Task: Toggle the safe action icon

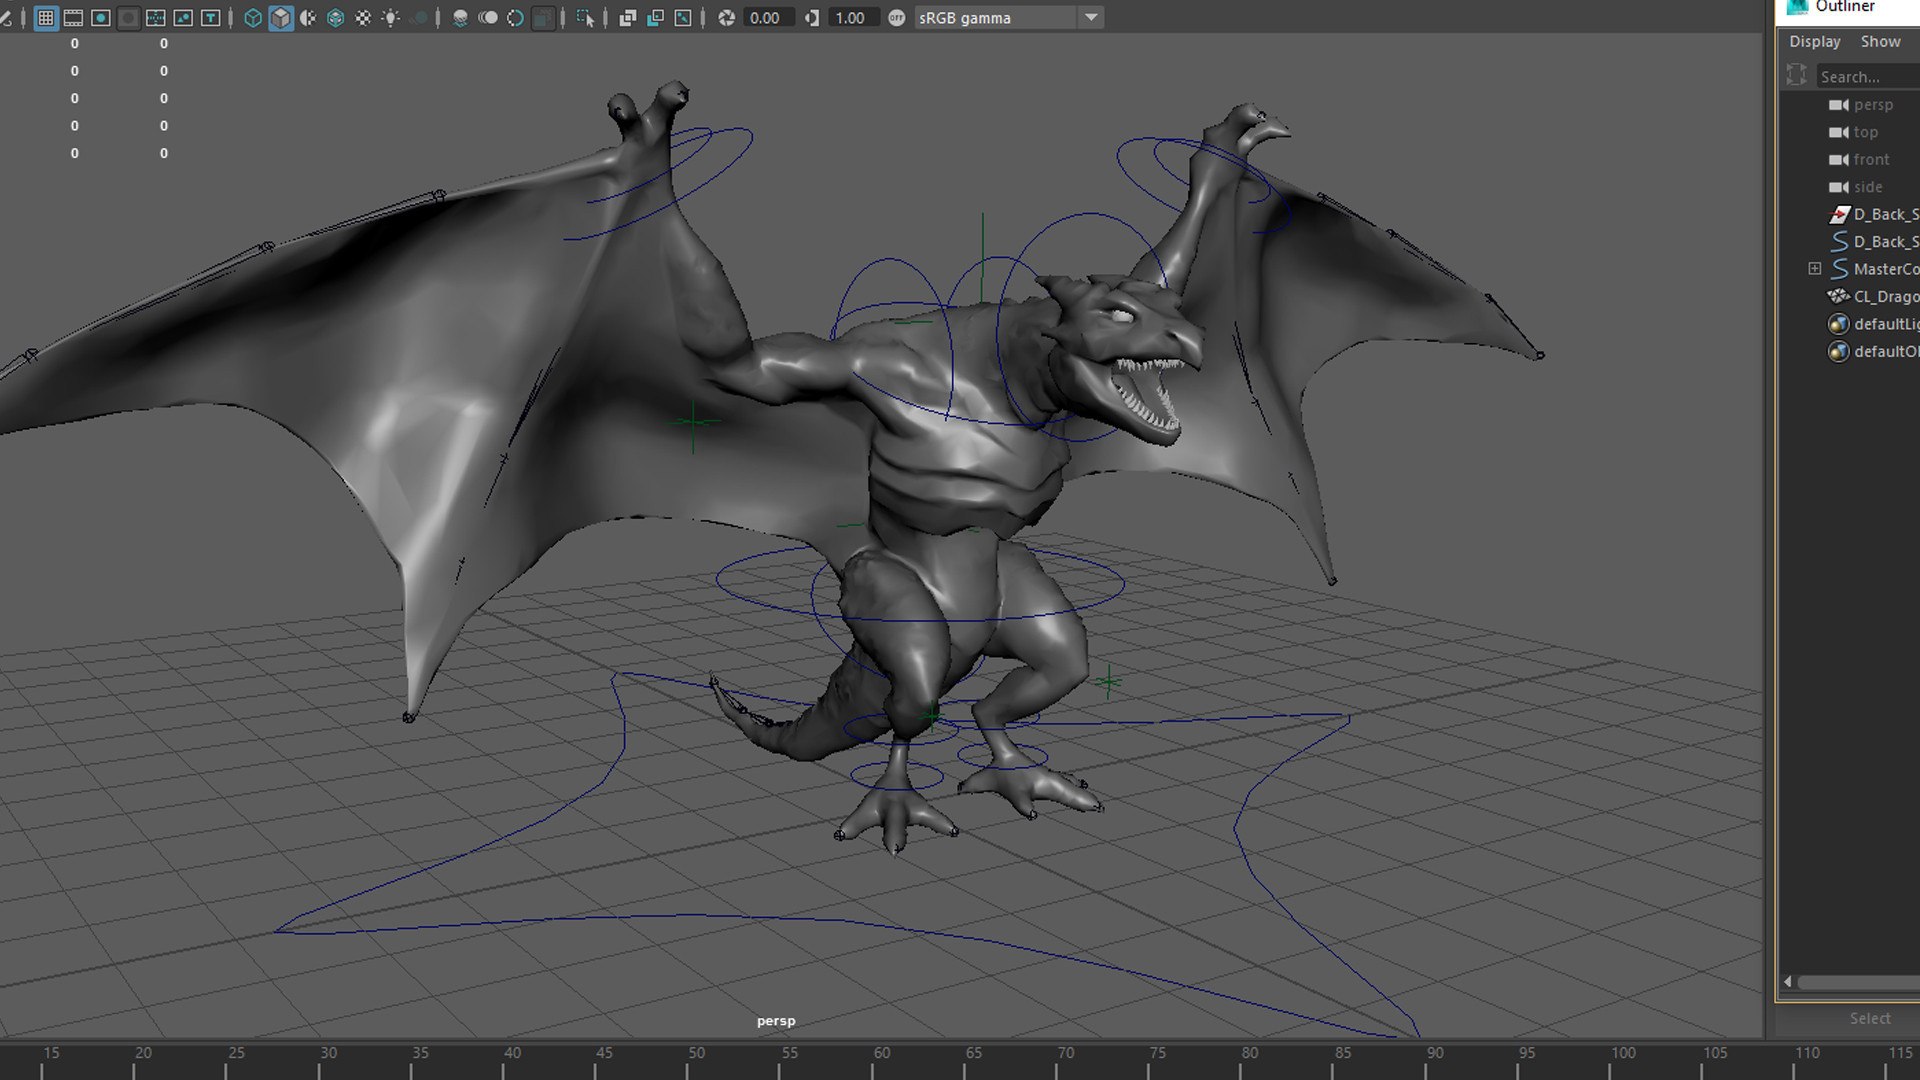Action: (183, 18)
